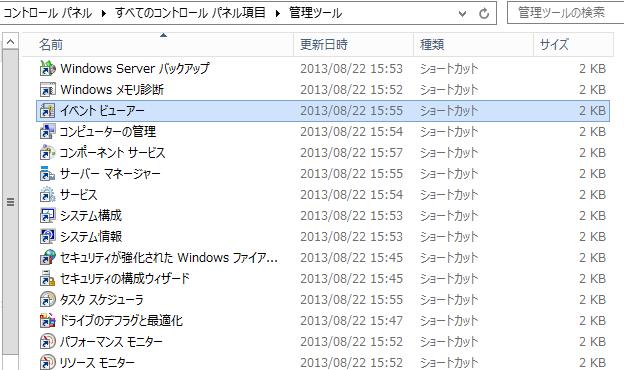Click the パフォーマンス モニター icon
Viewport: 624px width, 370px height.
47,342
